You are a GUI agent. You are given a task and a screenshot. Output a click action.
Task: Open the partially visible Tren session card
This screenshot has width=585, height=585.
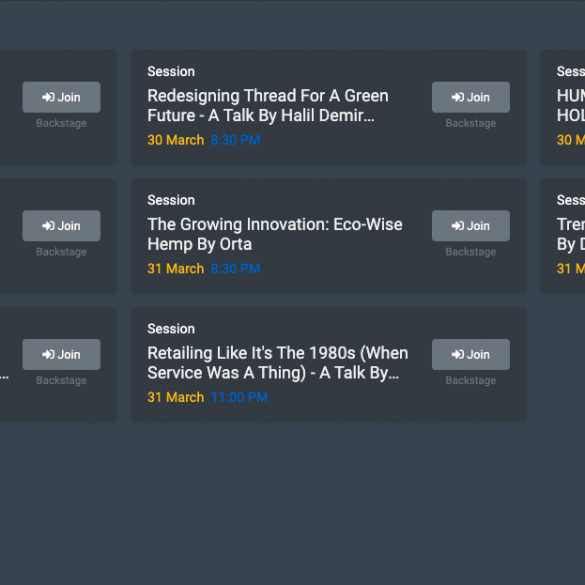(x=563, y=236)
